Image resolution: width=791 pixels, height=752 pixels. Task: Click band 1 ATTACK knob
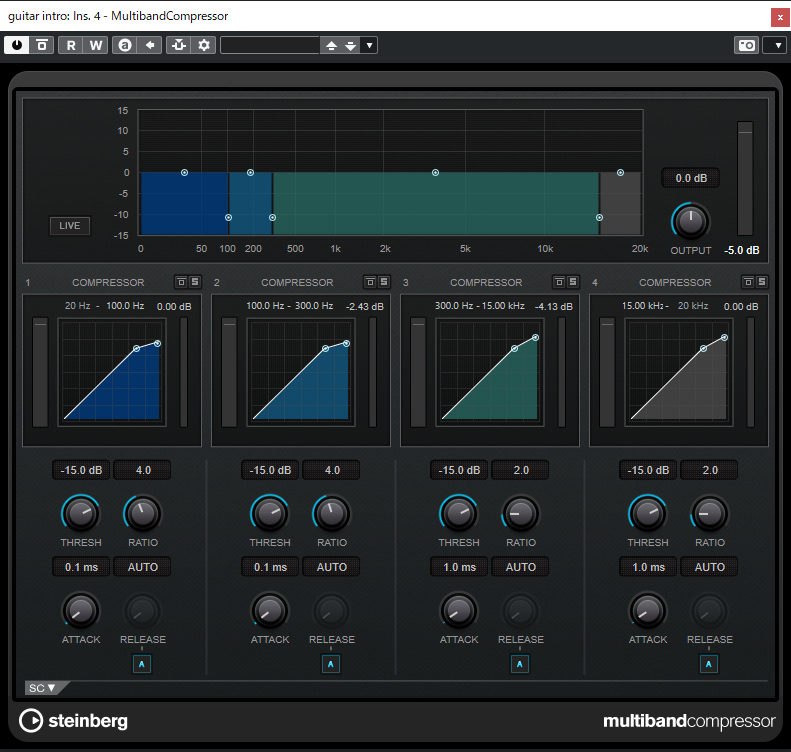(81, 611)
